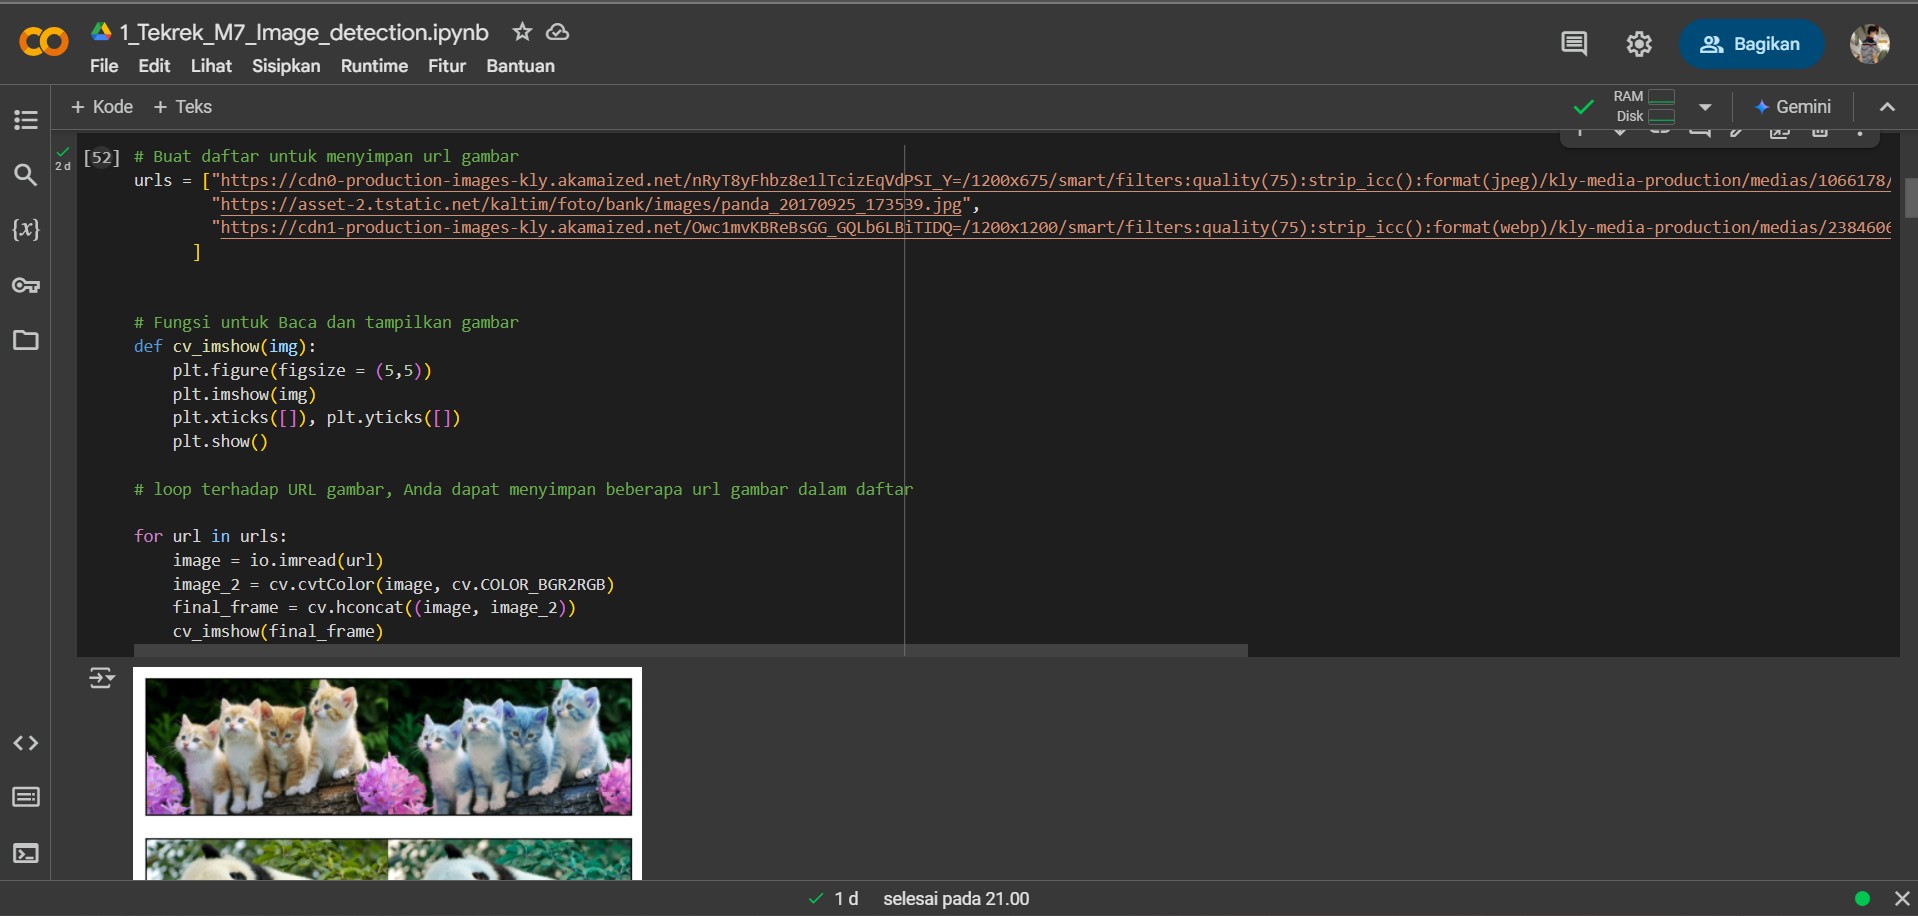Toggle cell output collapse icon
This screenshot has height=916, width=1918.
pos(102,678)
